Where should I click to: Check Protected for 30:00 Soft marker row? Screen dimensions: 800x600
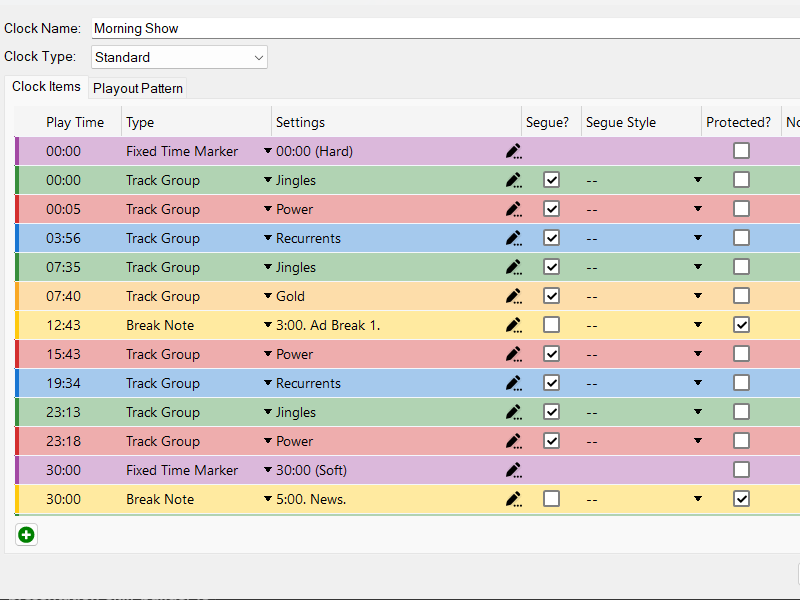click(741, 469)
